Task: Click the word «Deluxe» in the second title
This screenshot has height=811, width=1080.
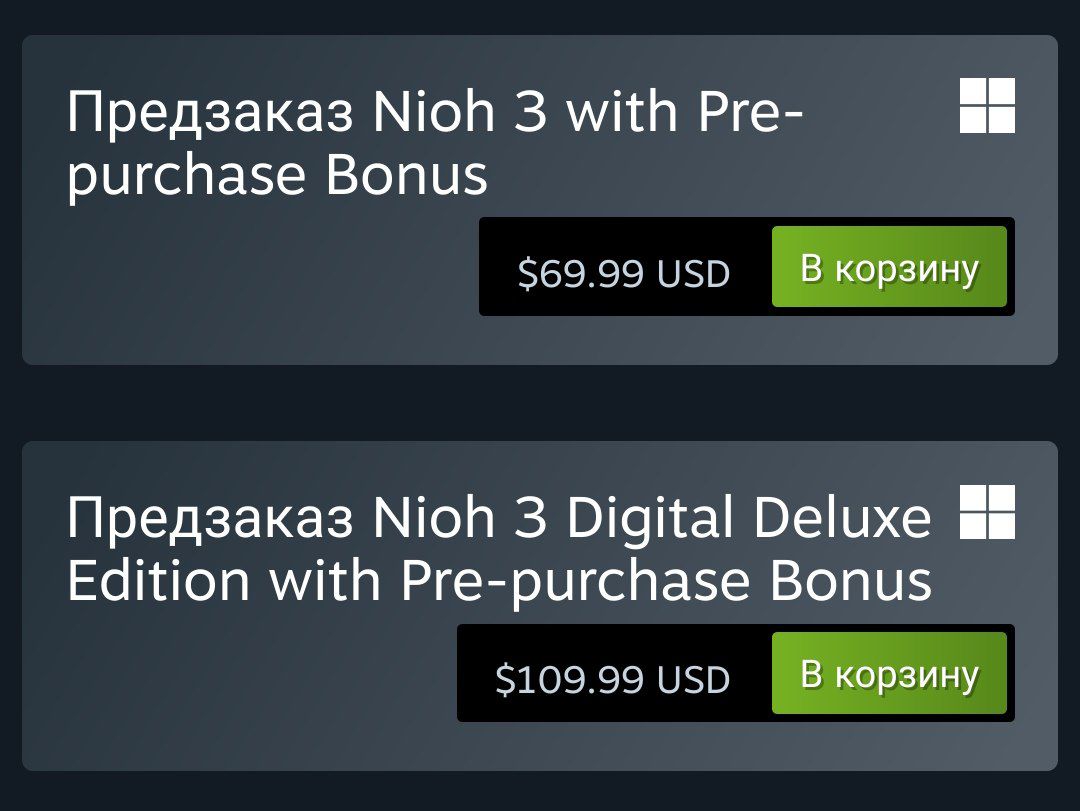Action: (843, 519)
